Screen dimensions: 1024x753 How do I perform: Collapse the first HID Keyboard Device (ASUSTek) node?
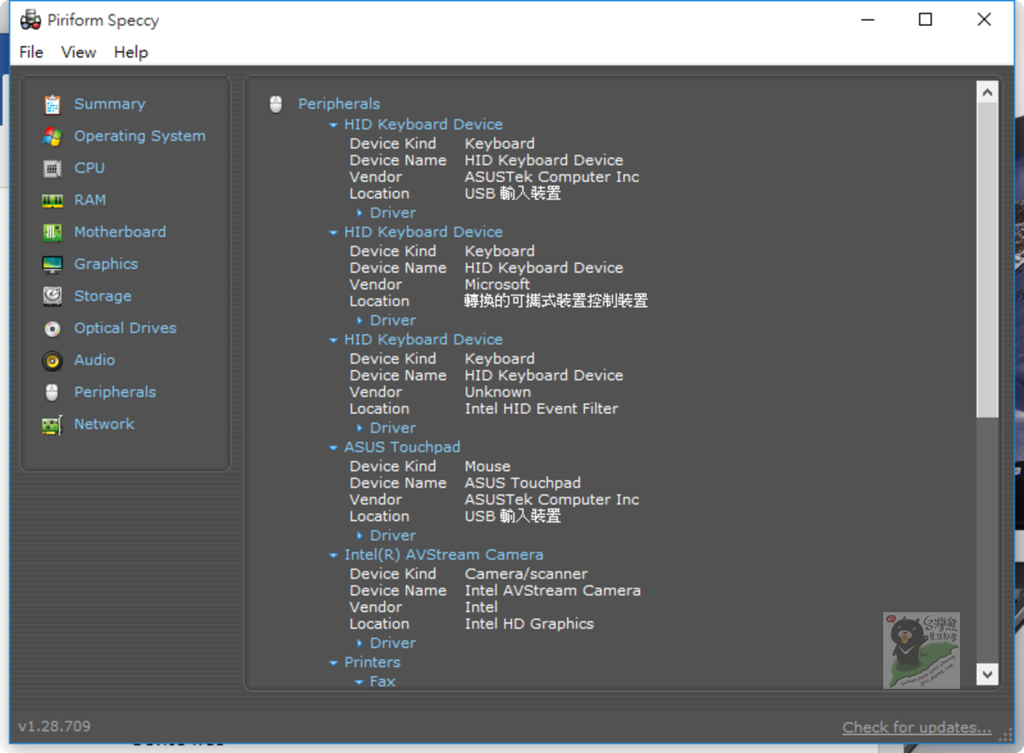333,125
